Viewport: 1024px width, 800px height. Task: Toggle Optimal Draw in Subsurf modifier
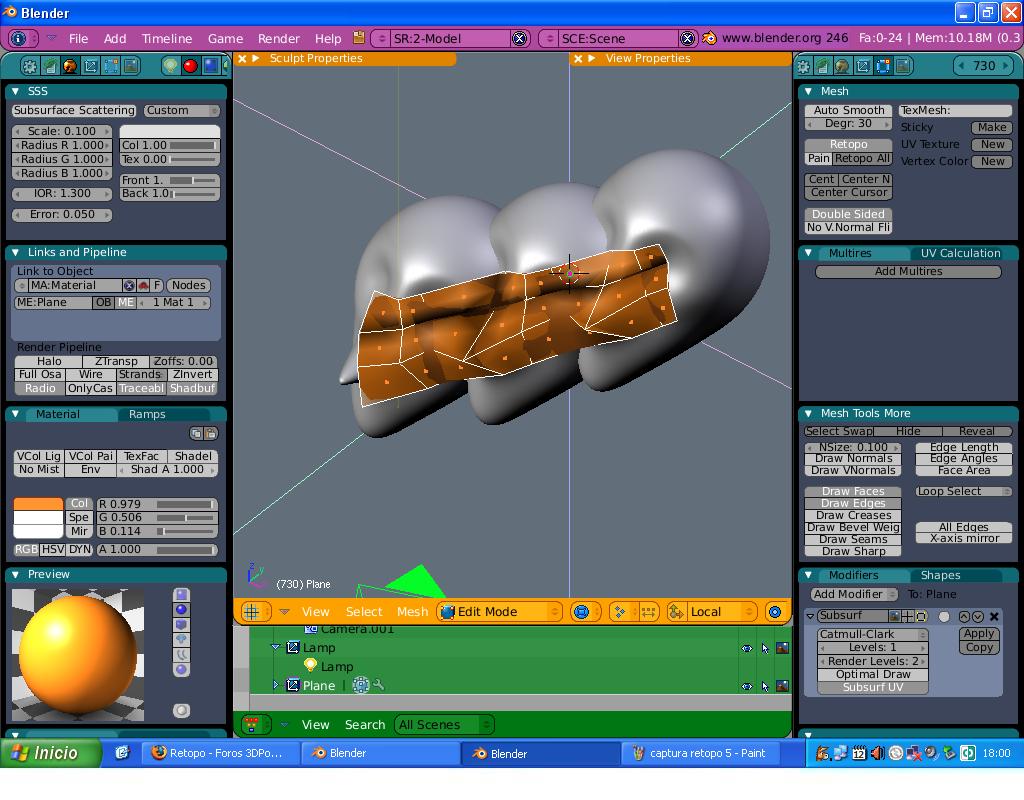(873, 674)
